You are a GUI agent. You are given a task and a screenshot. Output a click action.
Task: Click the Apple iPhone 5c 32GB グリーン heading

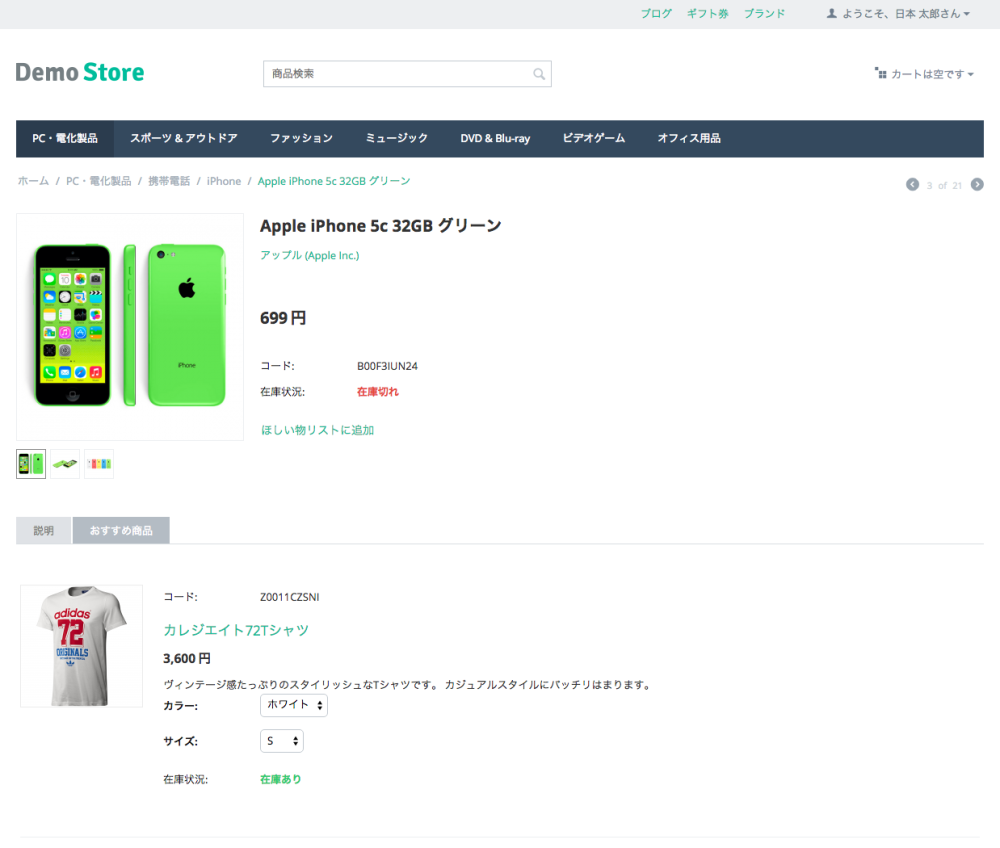pyautogui.click(x=381, y=226)
